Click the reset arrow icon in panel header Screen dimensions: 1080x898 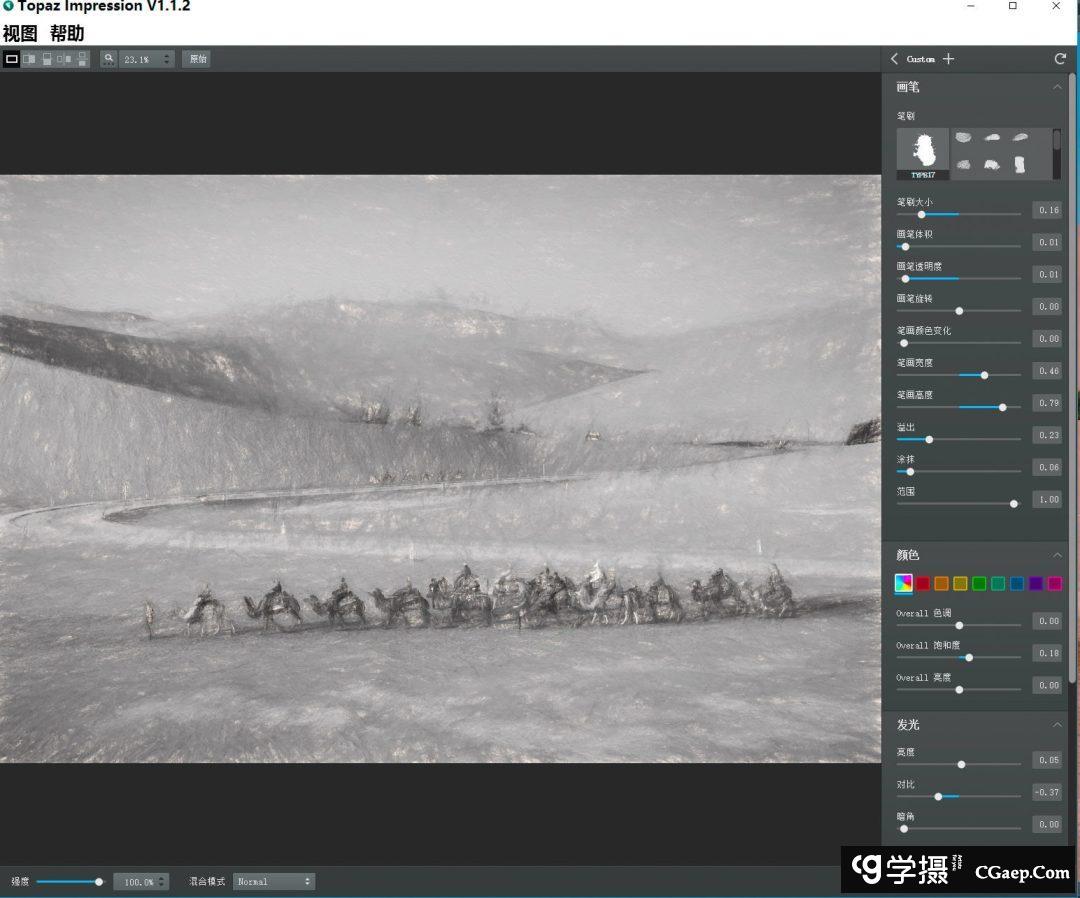click(1060, 59)
